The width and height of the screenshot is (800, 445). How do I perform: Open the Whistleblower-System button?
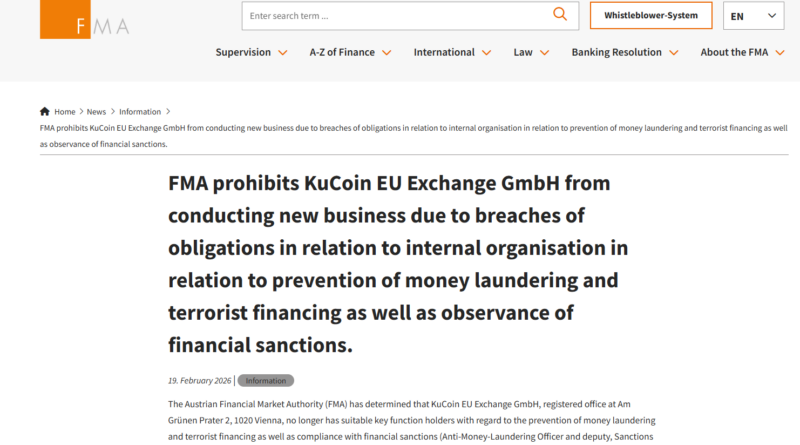click(651, 16)
